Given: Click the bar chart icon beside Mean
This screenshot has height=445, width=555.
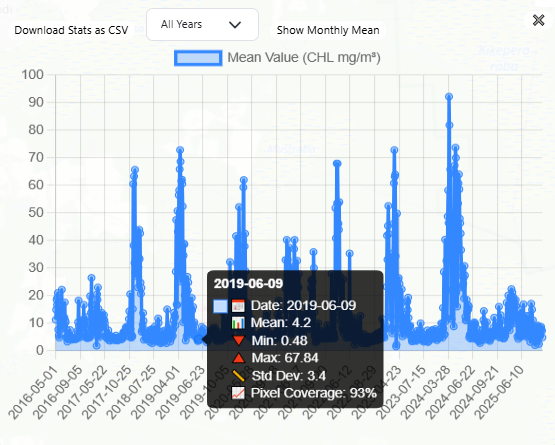Looking at the screenshot, I should click(238, 323).
